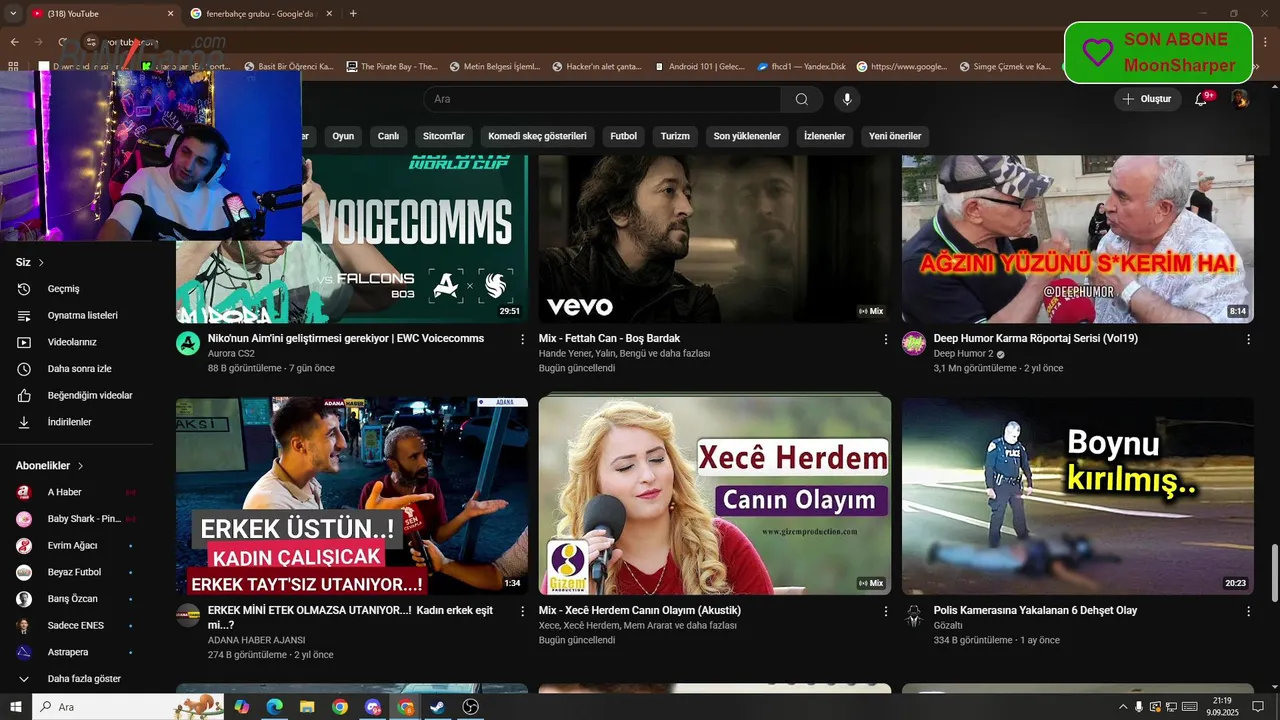Expand the Abonelikler section
Viewport: 1280px width, 720px height.
coord(50,466)
